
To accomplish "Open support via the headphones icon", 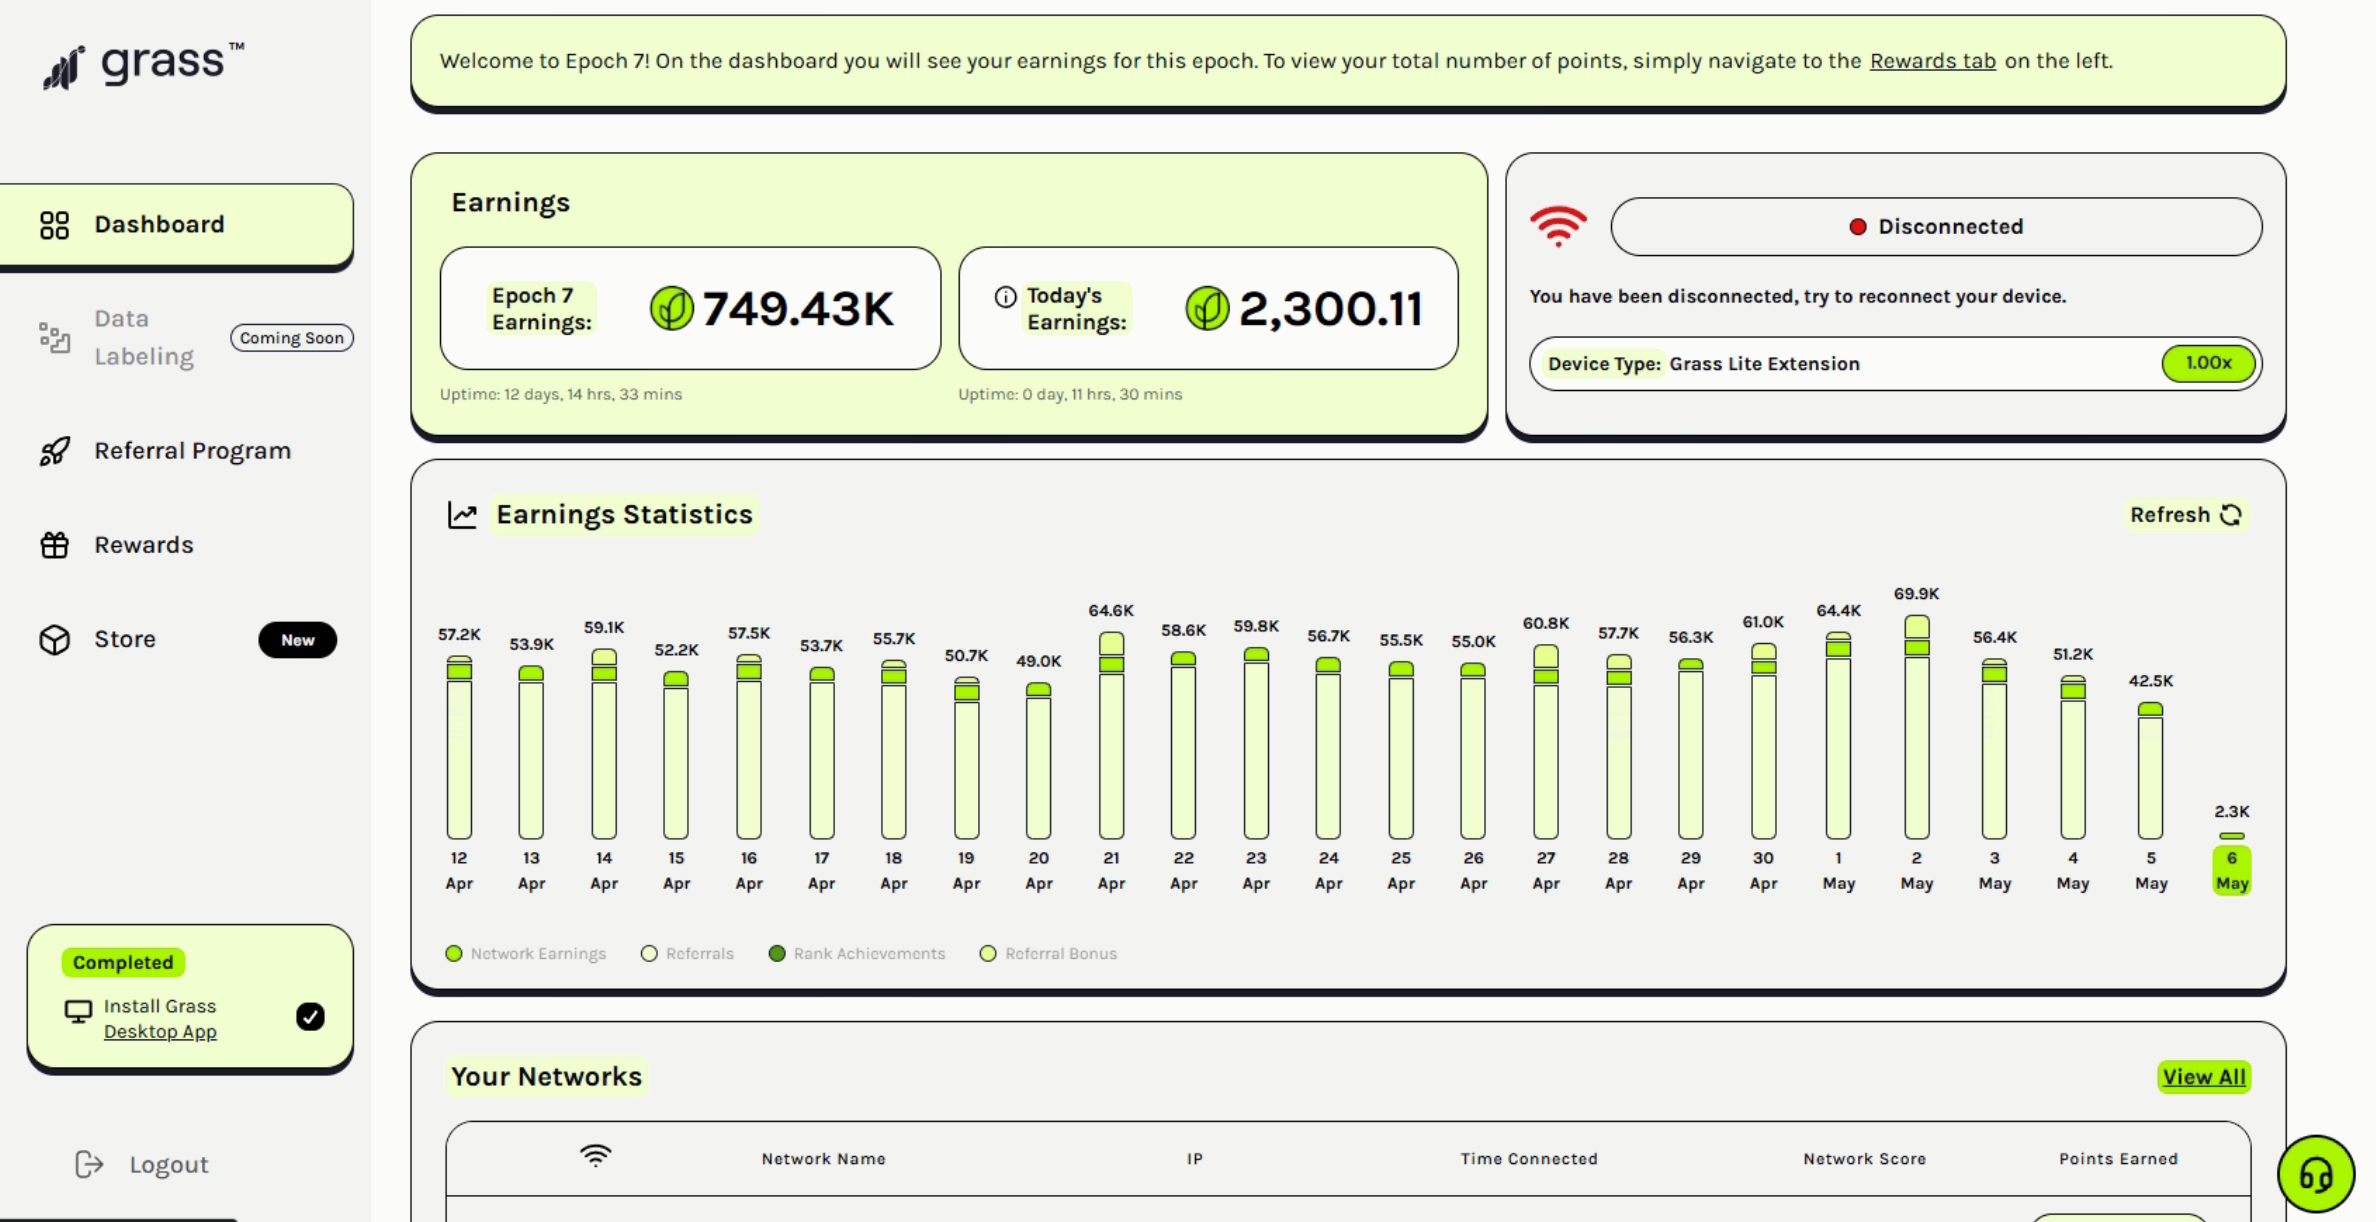I will click(2316, 1172).
